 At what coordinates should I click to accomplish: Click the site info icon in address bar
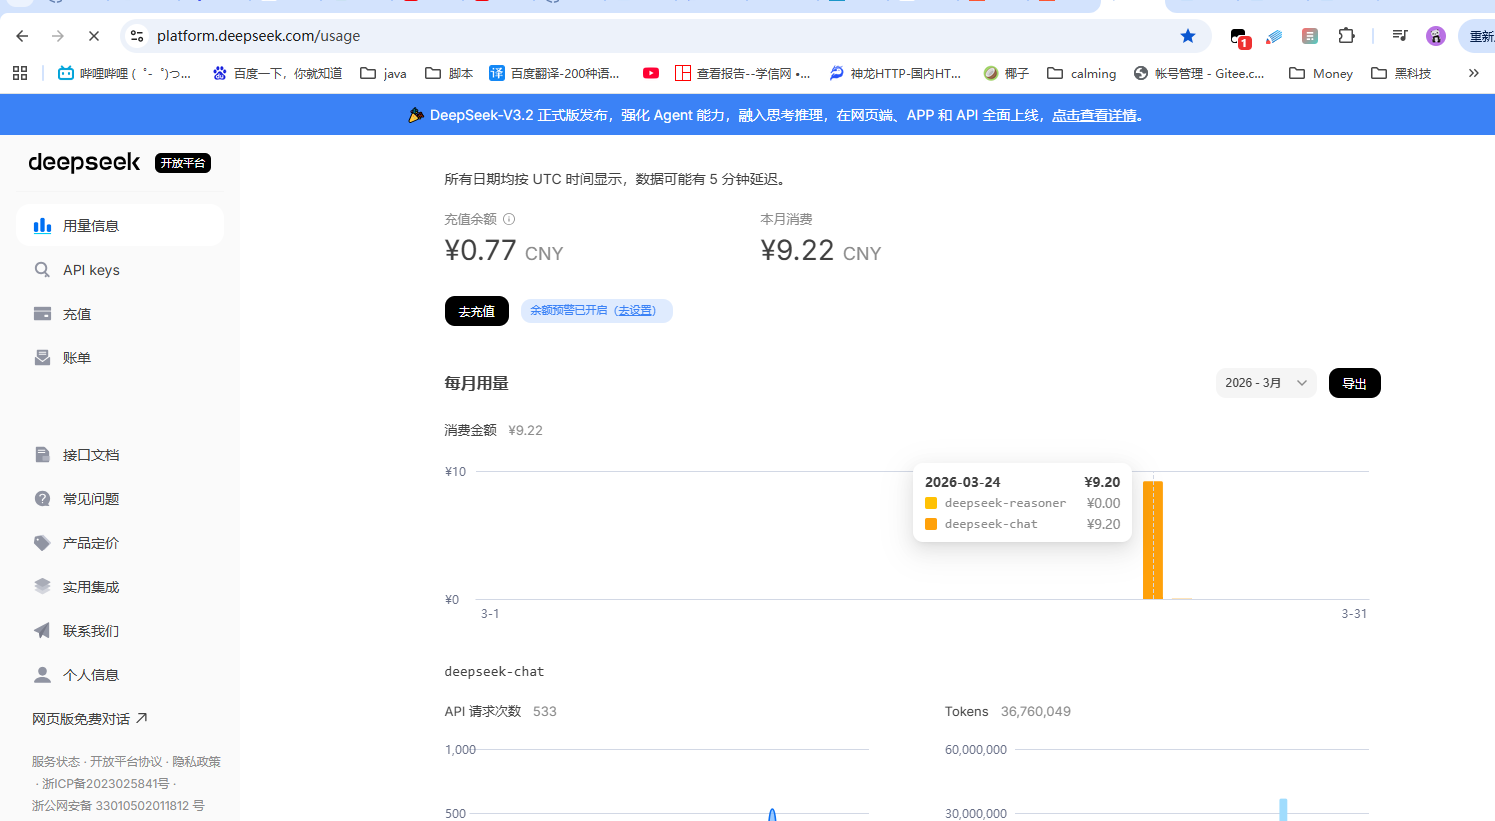tap(137, 36)
